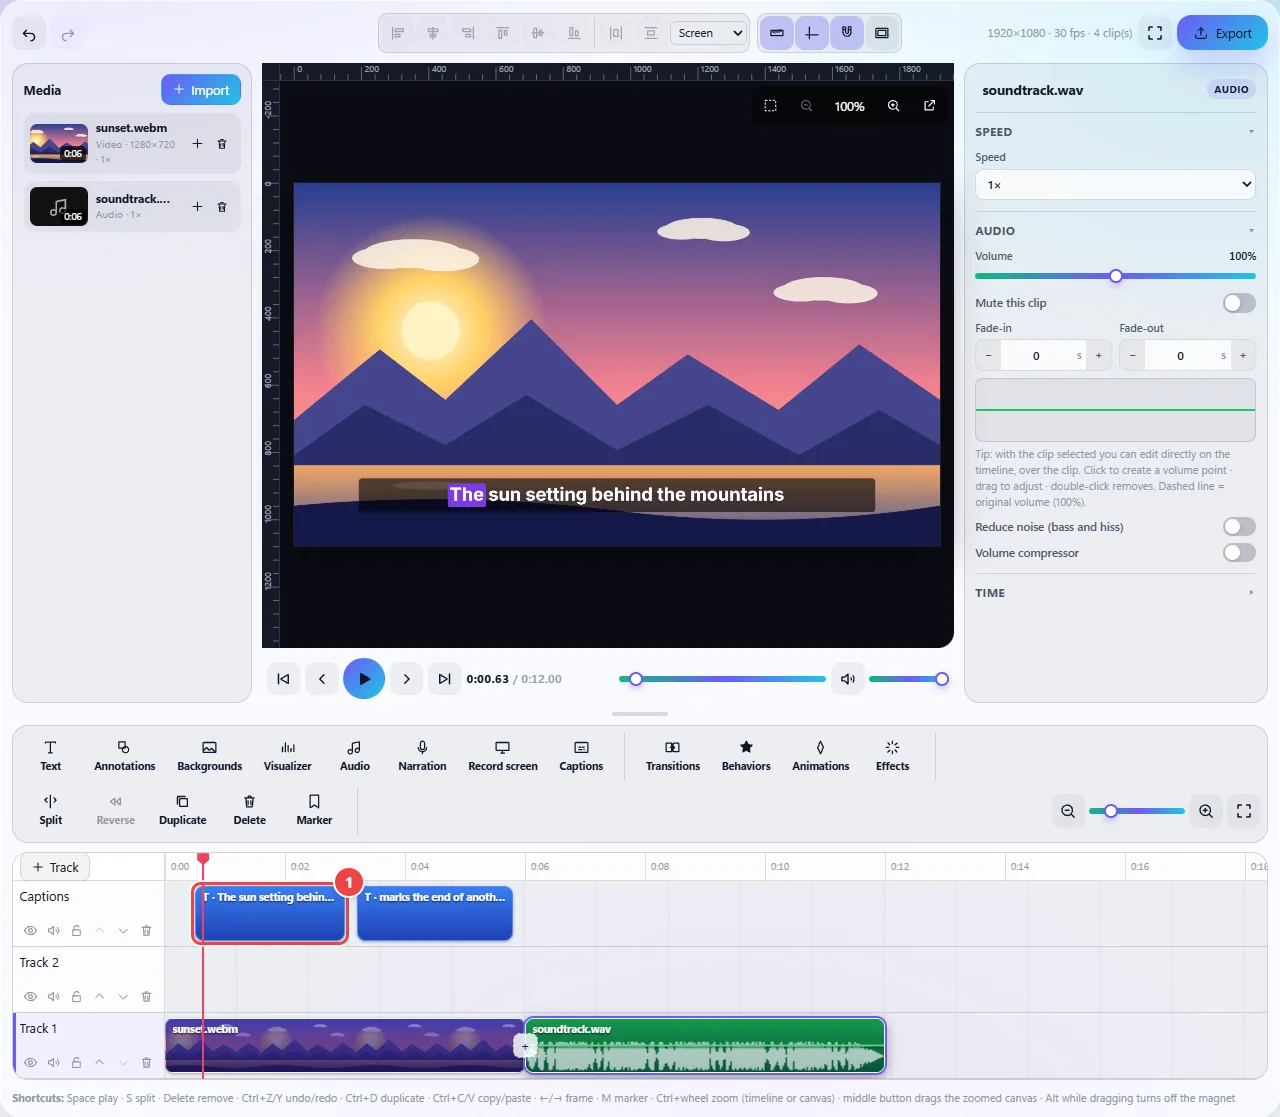Image resolution: width=1280 pixels, height=1117 pixels.
Task: Adjust the clip Volume slider
Action: click(x=1115, y=276)
